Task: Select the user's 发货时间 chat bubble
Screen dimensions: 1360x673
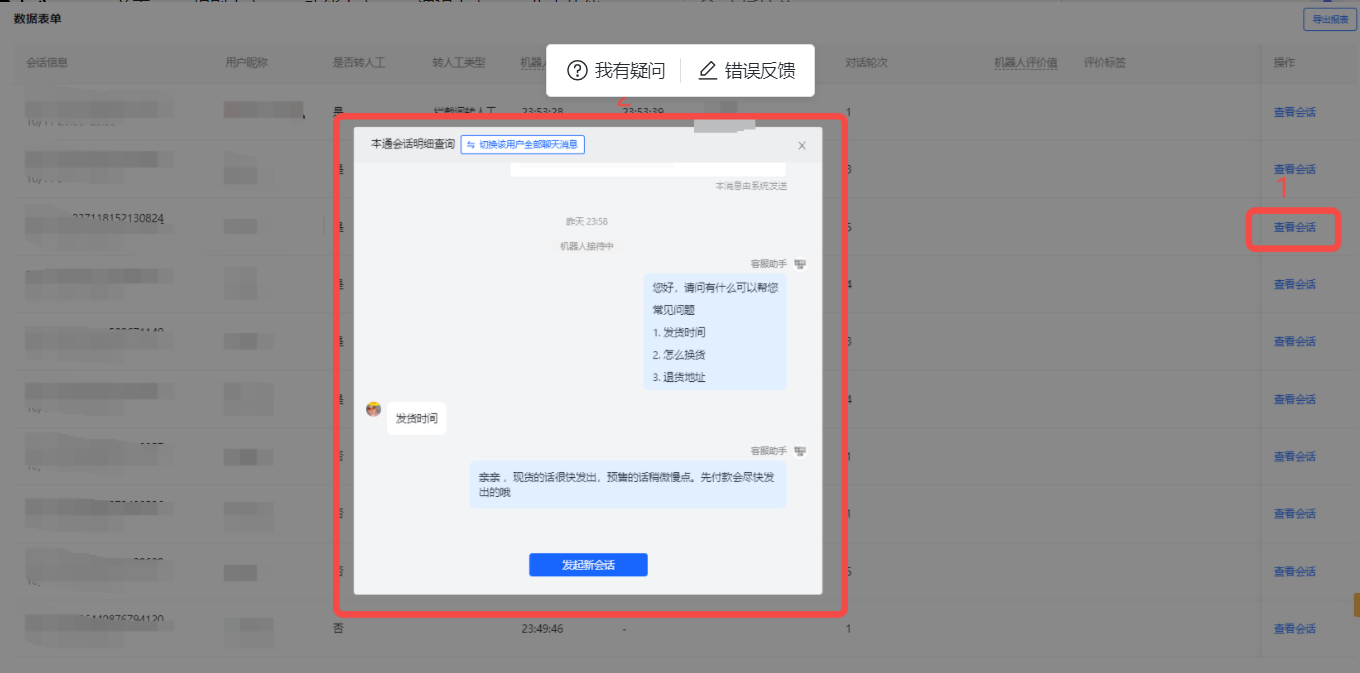Action: click(x=416, y=418)
